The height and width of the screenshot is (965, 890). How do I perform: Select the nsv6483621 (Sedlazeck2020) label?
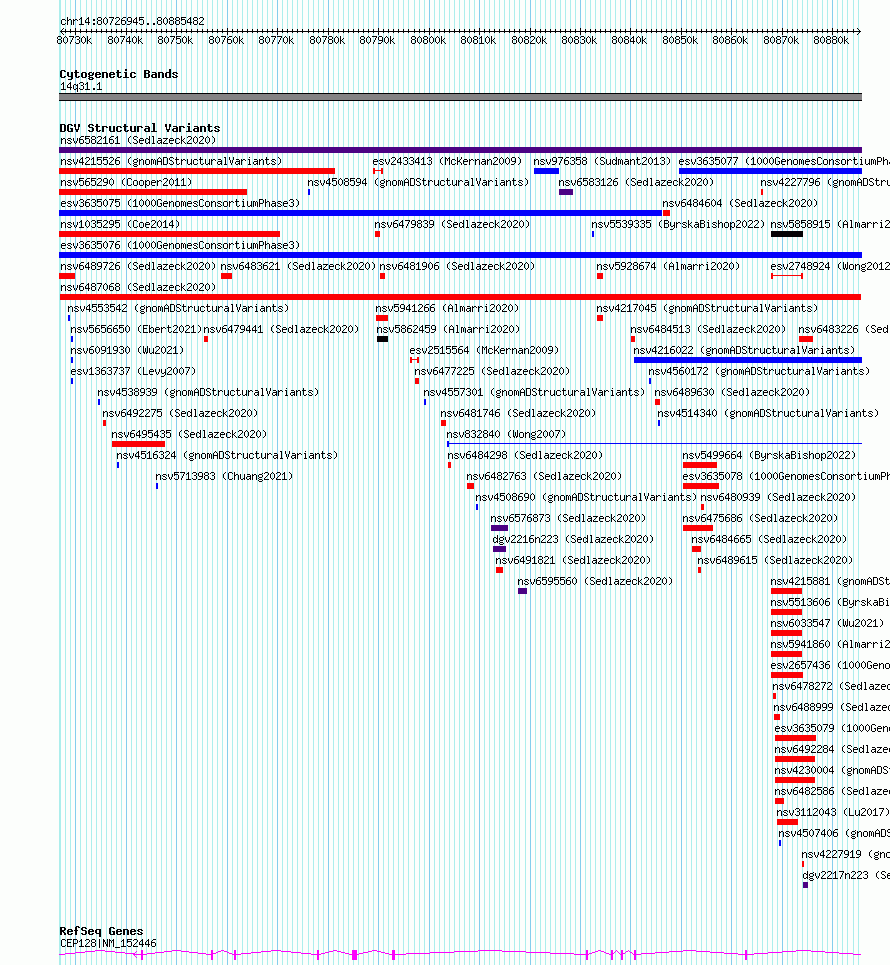[299, 266]
